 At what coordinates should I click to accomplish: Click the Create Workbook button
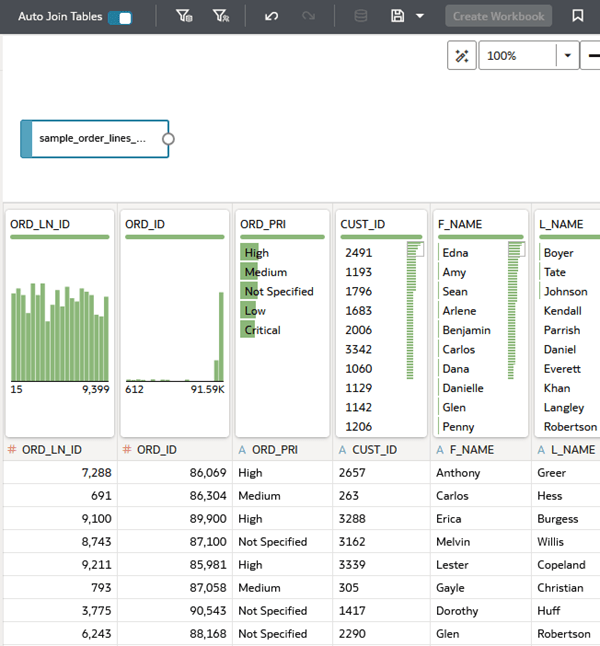coord(499,16)
